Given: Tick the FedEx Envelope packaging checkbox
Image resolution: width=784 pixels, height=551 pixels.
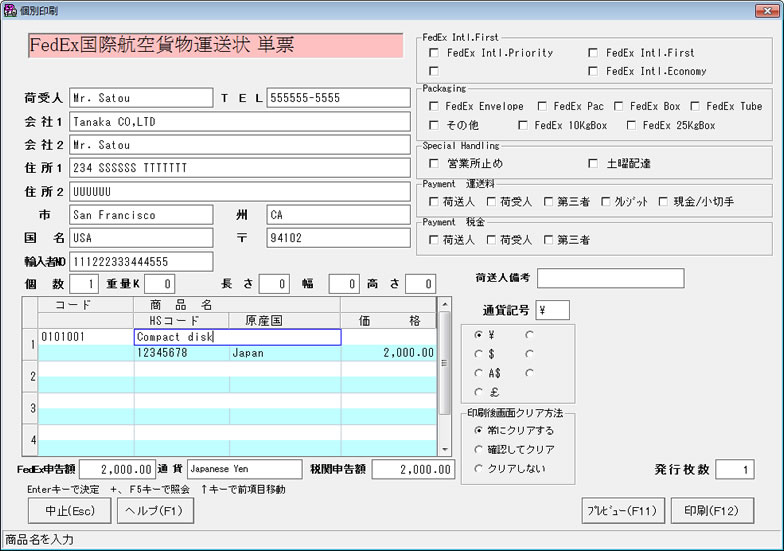Looking at the screenshot, I should (x=434, y=106).
